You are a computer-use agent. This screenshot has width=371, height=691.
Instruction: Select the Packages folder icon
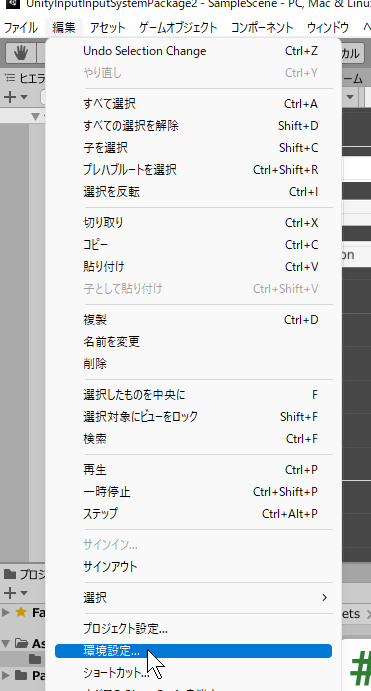point(21,675)
